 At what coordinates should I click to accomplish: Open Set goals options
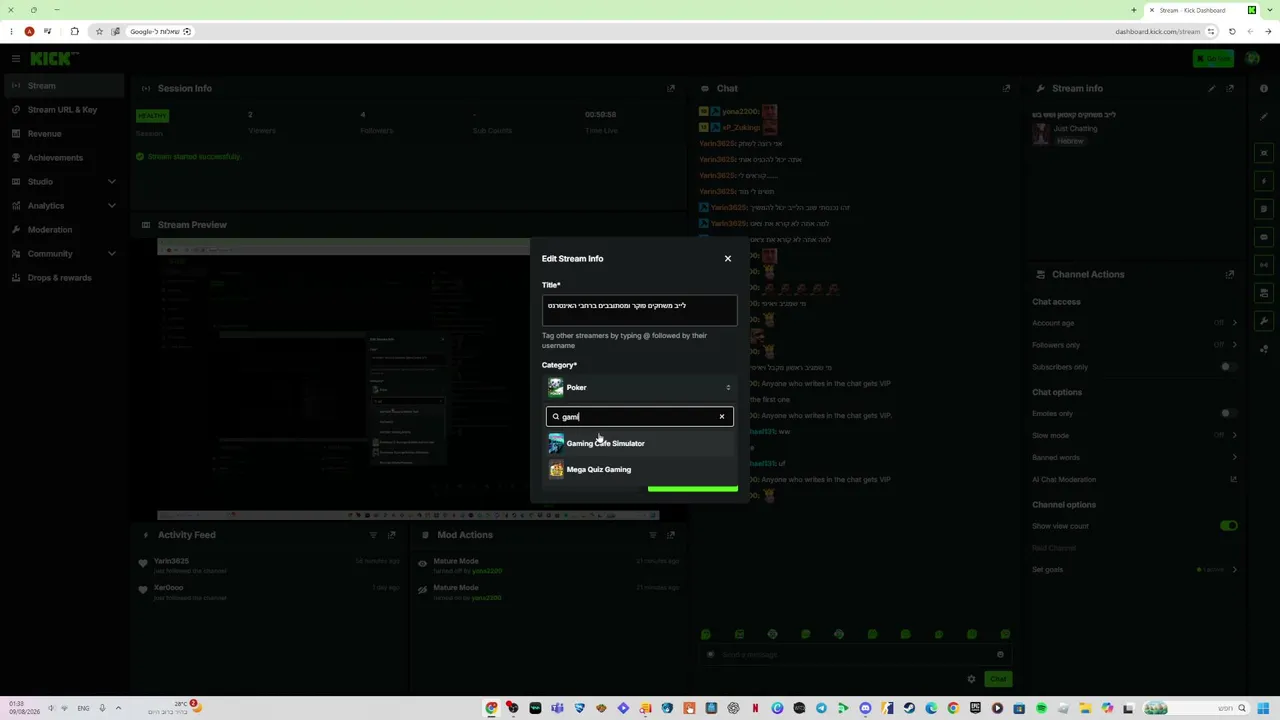pyautogui.click(x=1135, y=570)
